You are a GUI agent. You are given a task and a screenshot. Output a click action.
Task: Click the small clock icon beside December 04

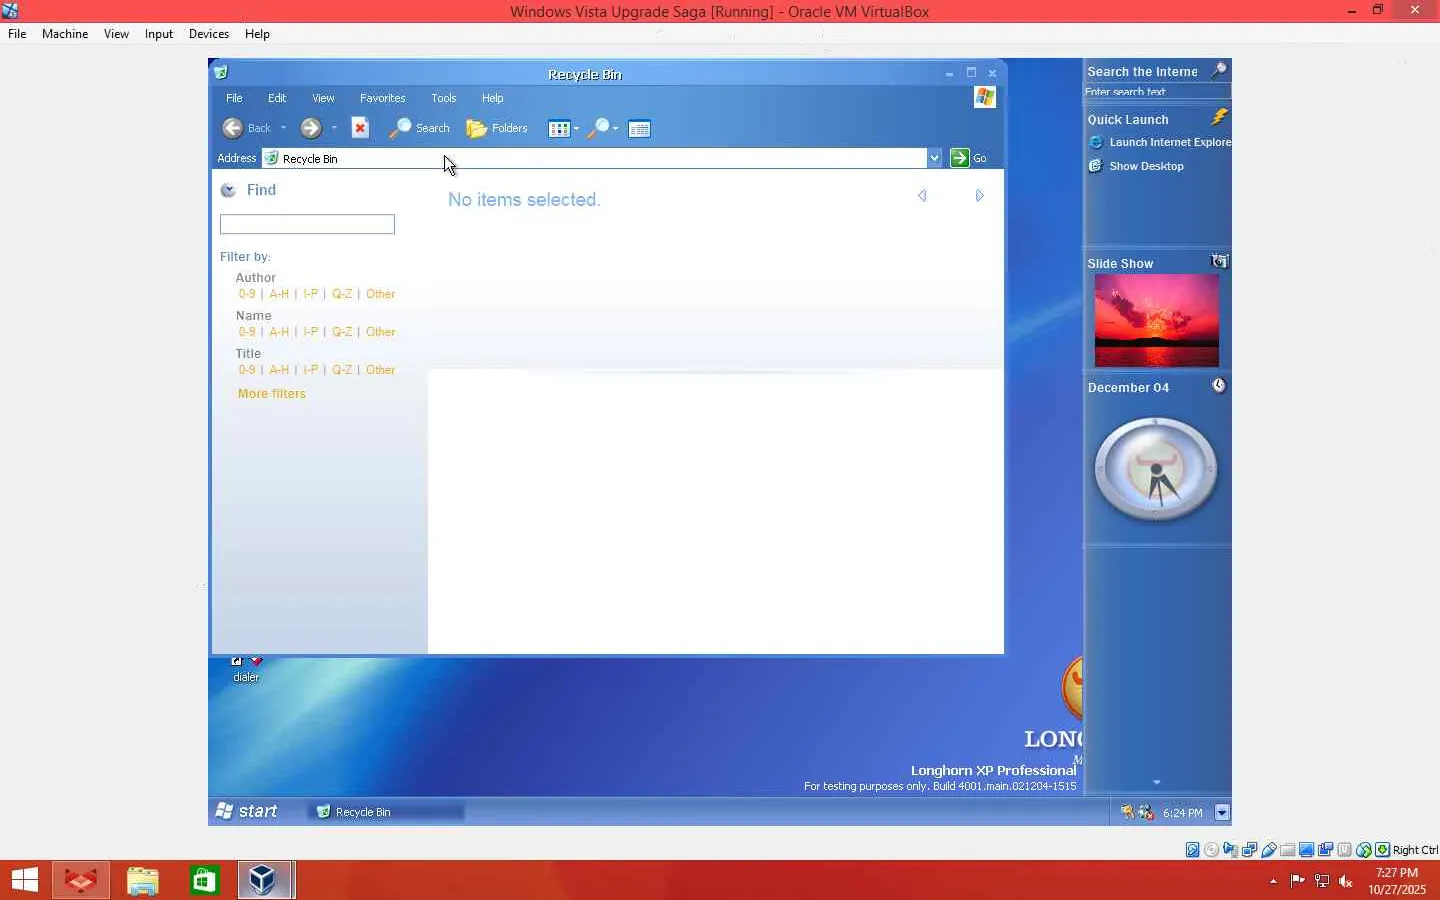click(1219, 386)
